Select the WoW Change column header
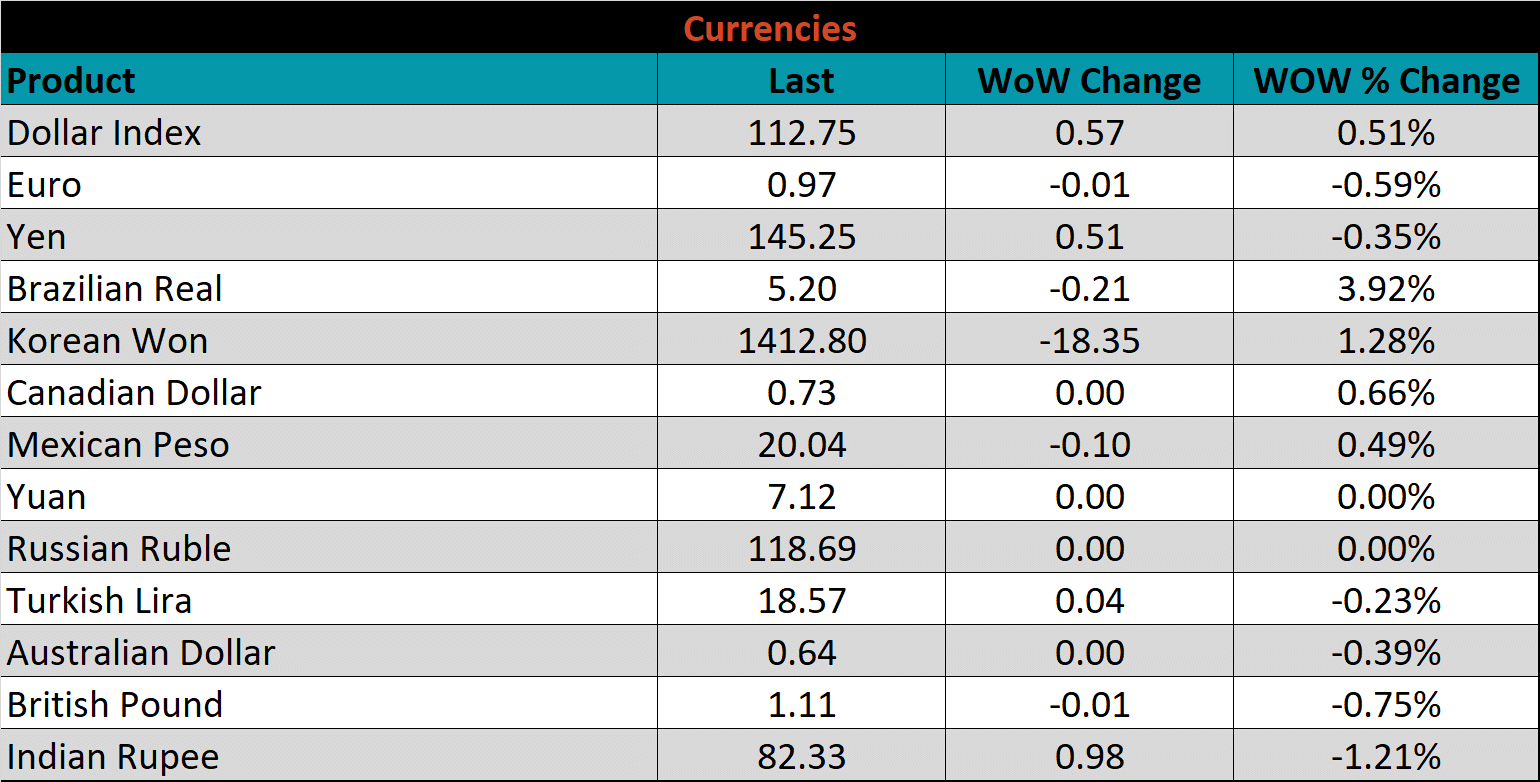The height and width of the screenshot is (782, 1540). [1089, 80]
